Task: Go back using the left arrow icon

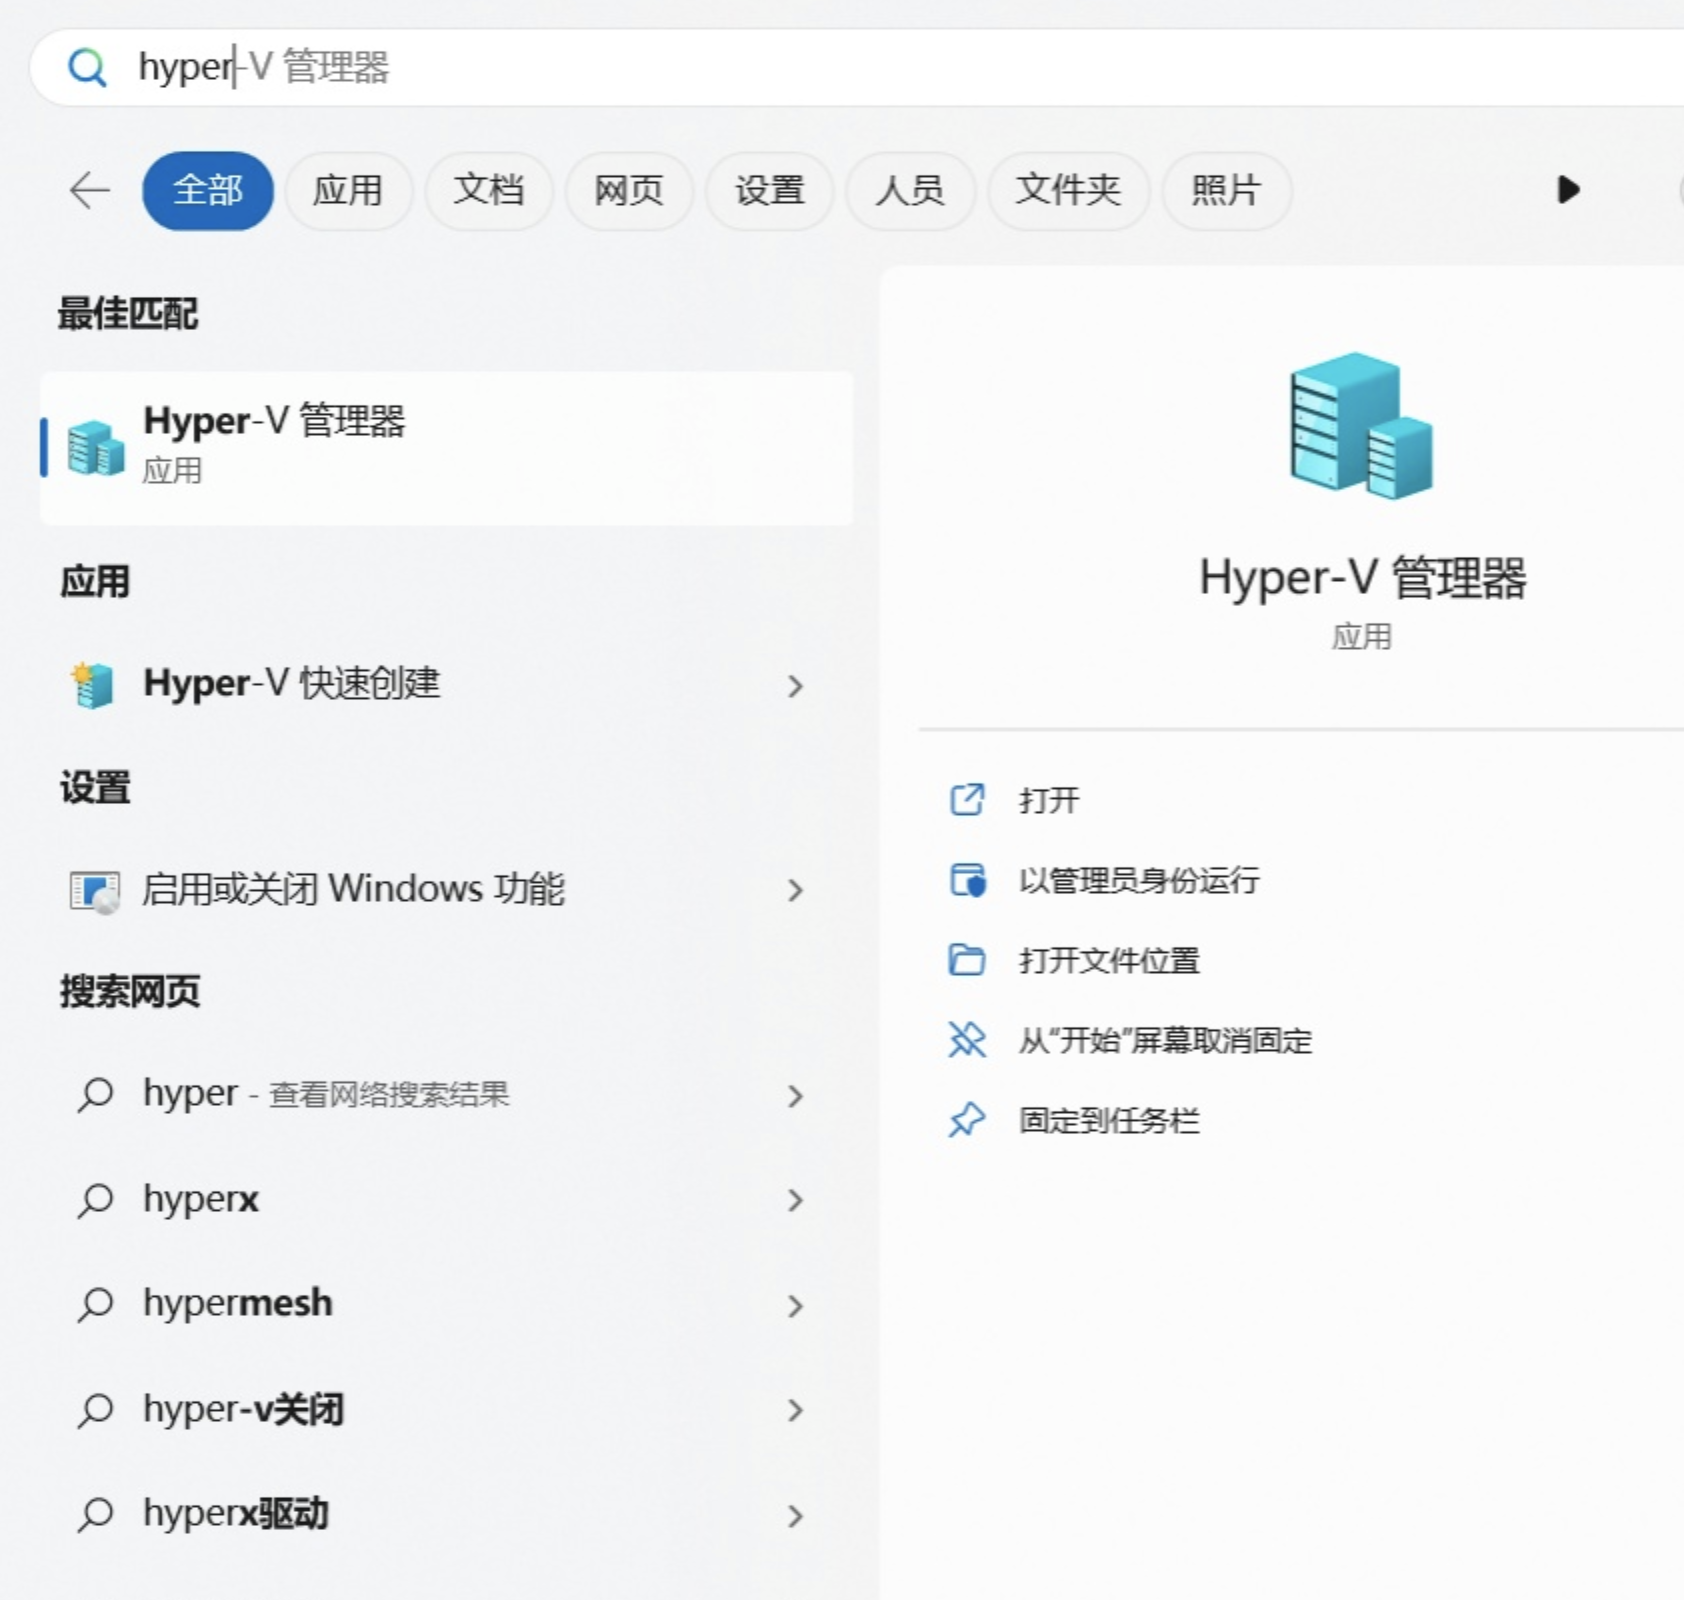Action: coord(90,190)
